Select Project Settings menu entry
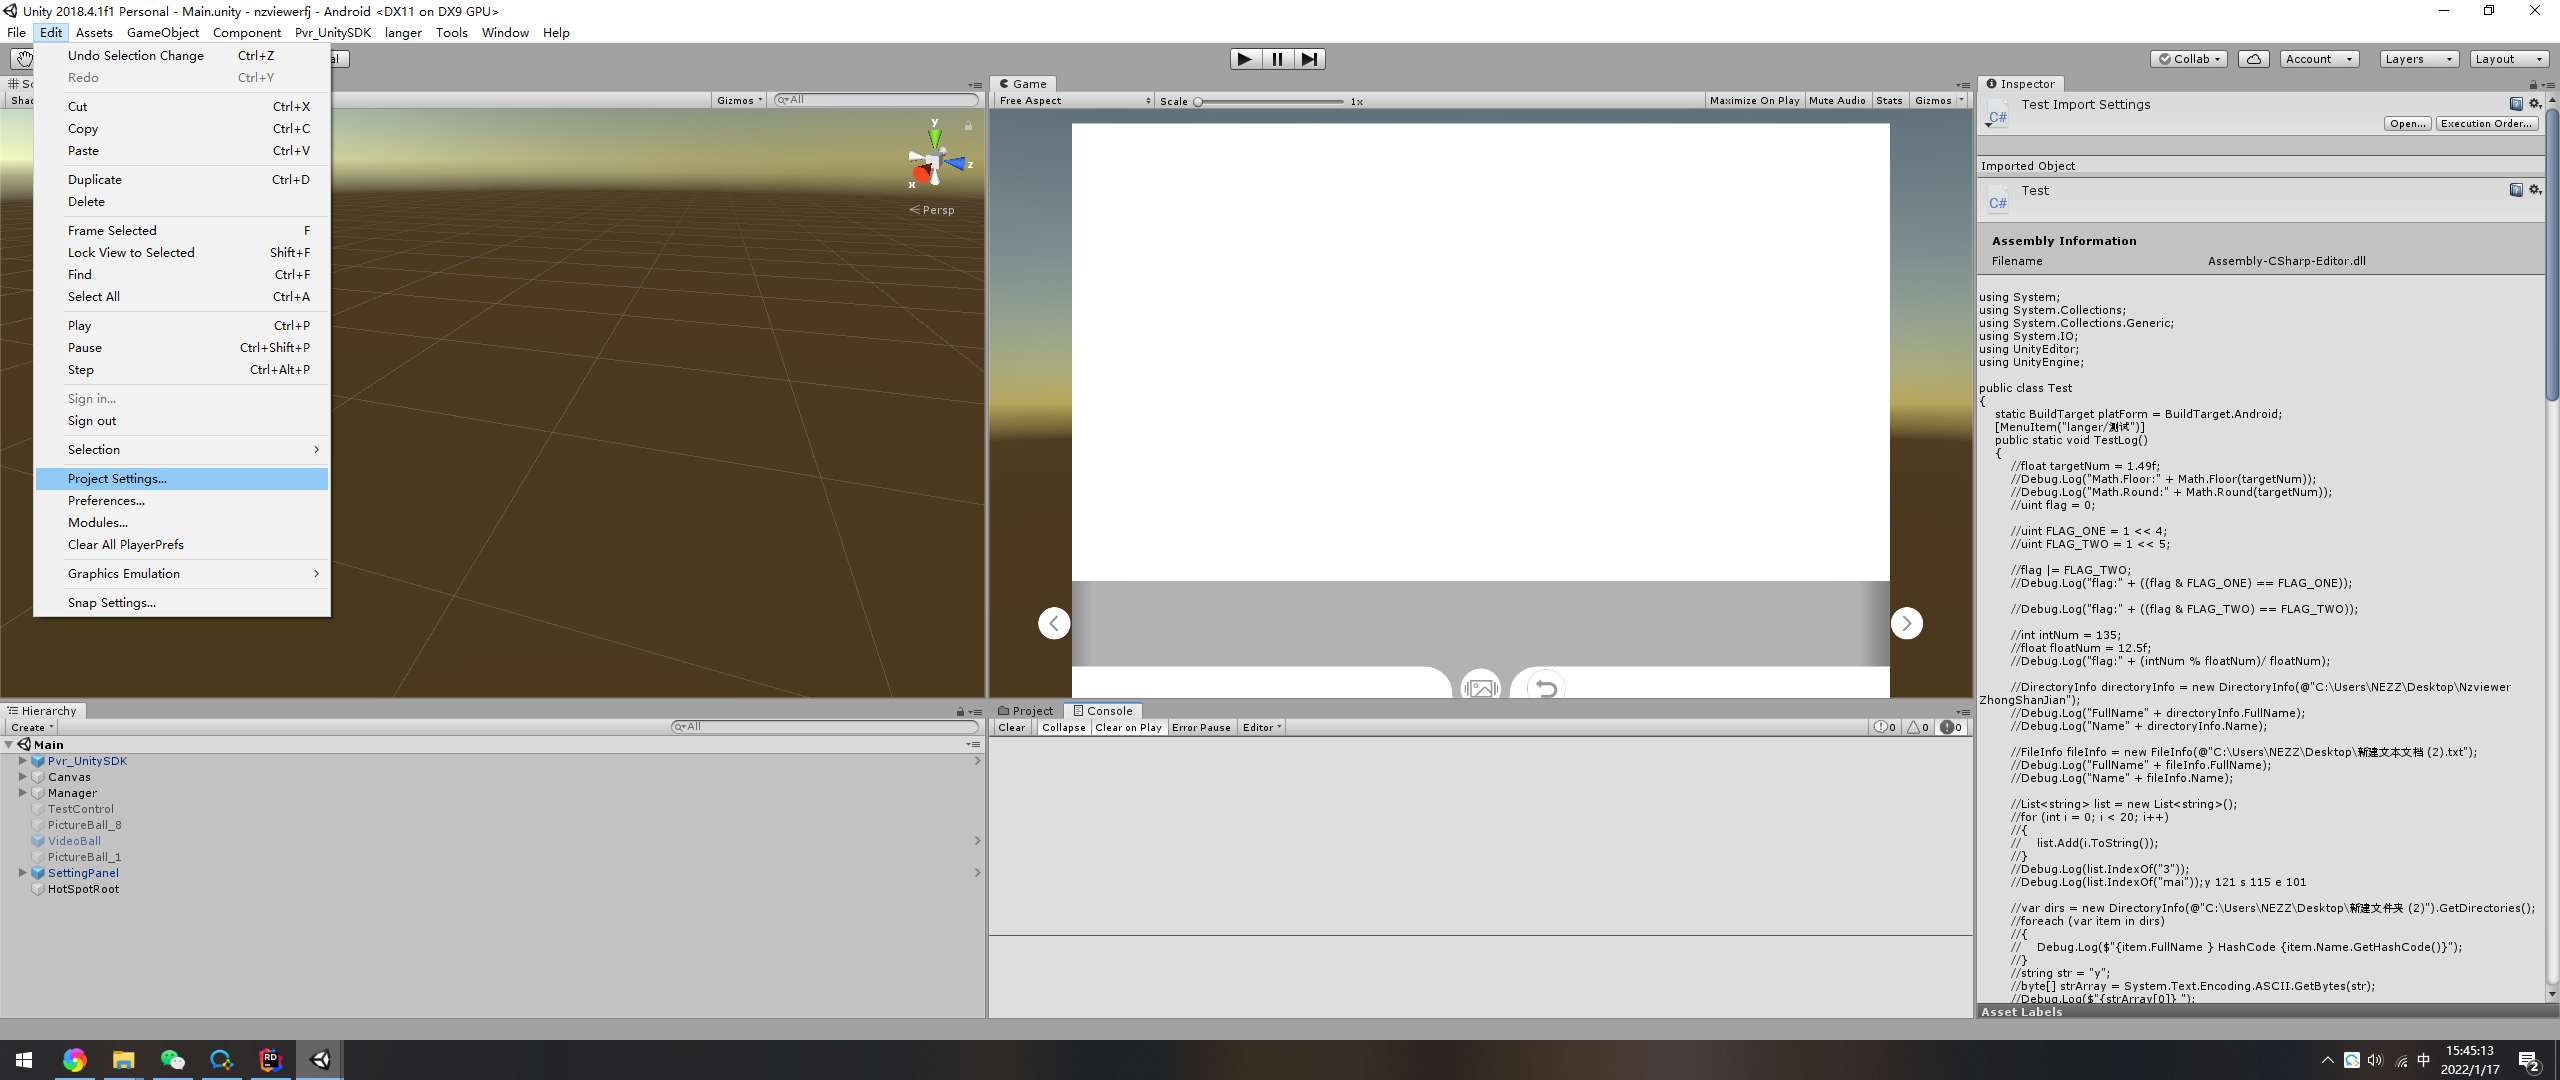The width and height of the screenshot is (2560, 1080). pyautogui.click(x=117, y=479)
